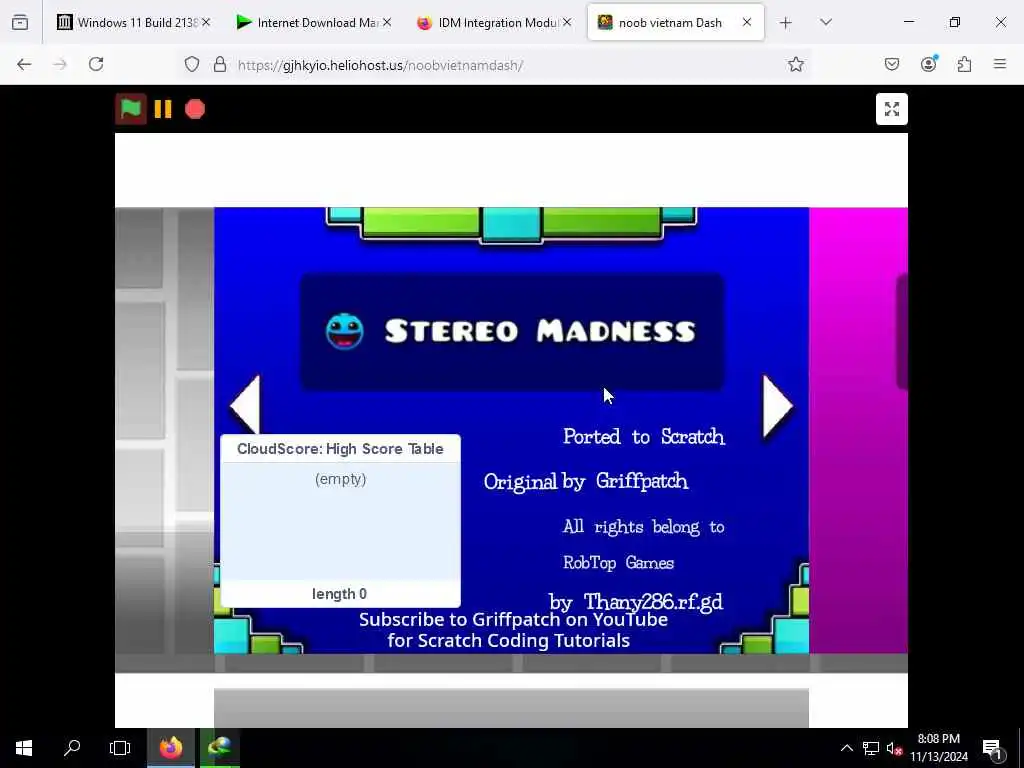Click the "Original by Griffpatch" text
Image resolution: width=1024 pixels, height=768 pixels.
[586, 482]
